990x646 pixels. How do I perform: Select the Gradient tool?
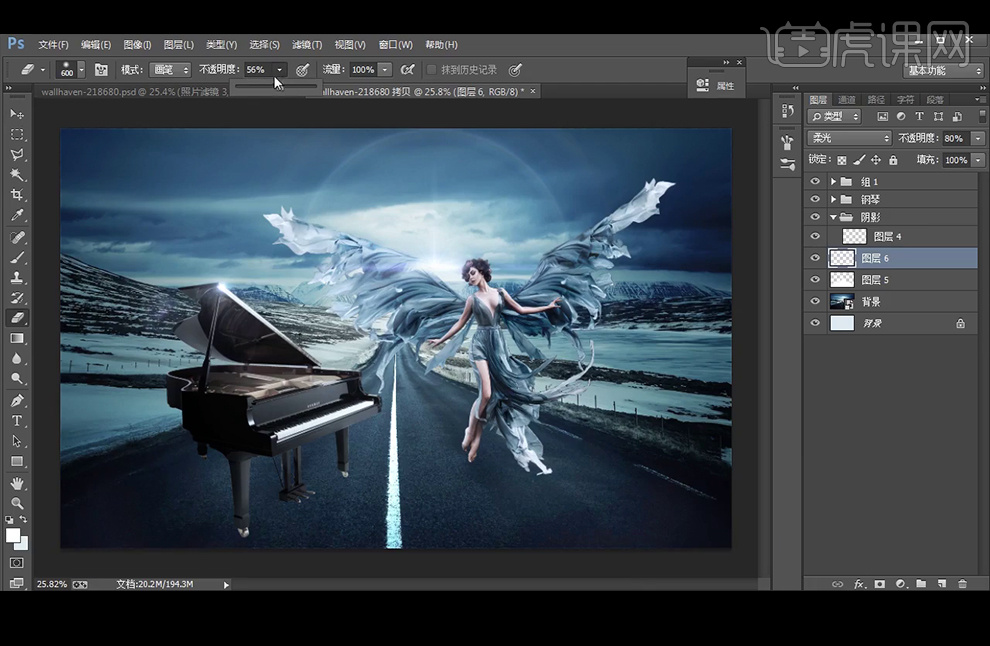[17, 338]
